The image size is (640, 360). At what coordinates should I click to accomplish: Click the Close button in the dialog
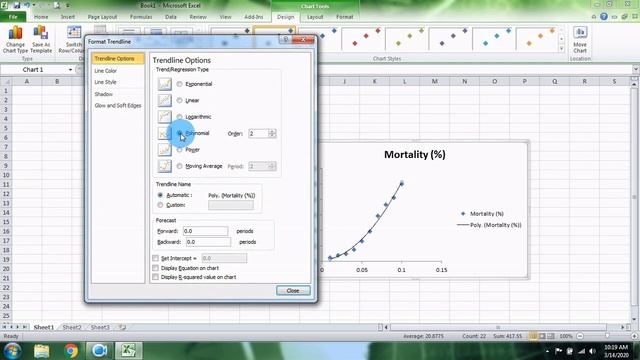coord(293,291)
